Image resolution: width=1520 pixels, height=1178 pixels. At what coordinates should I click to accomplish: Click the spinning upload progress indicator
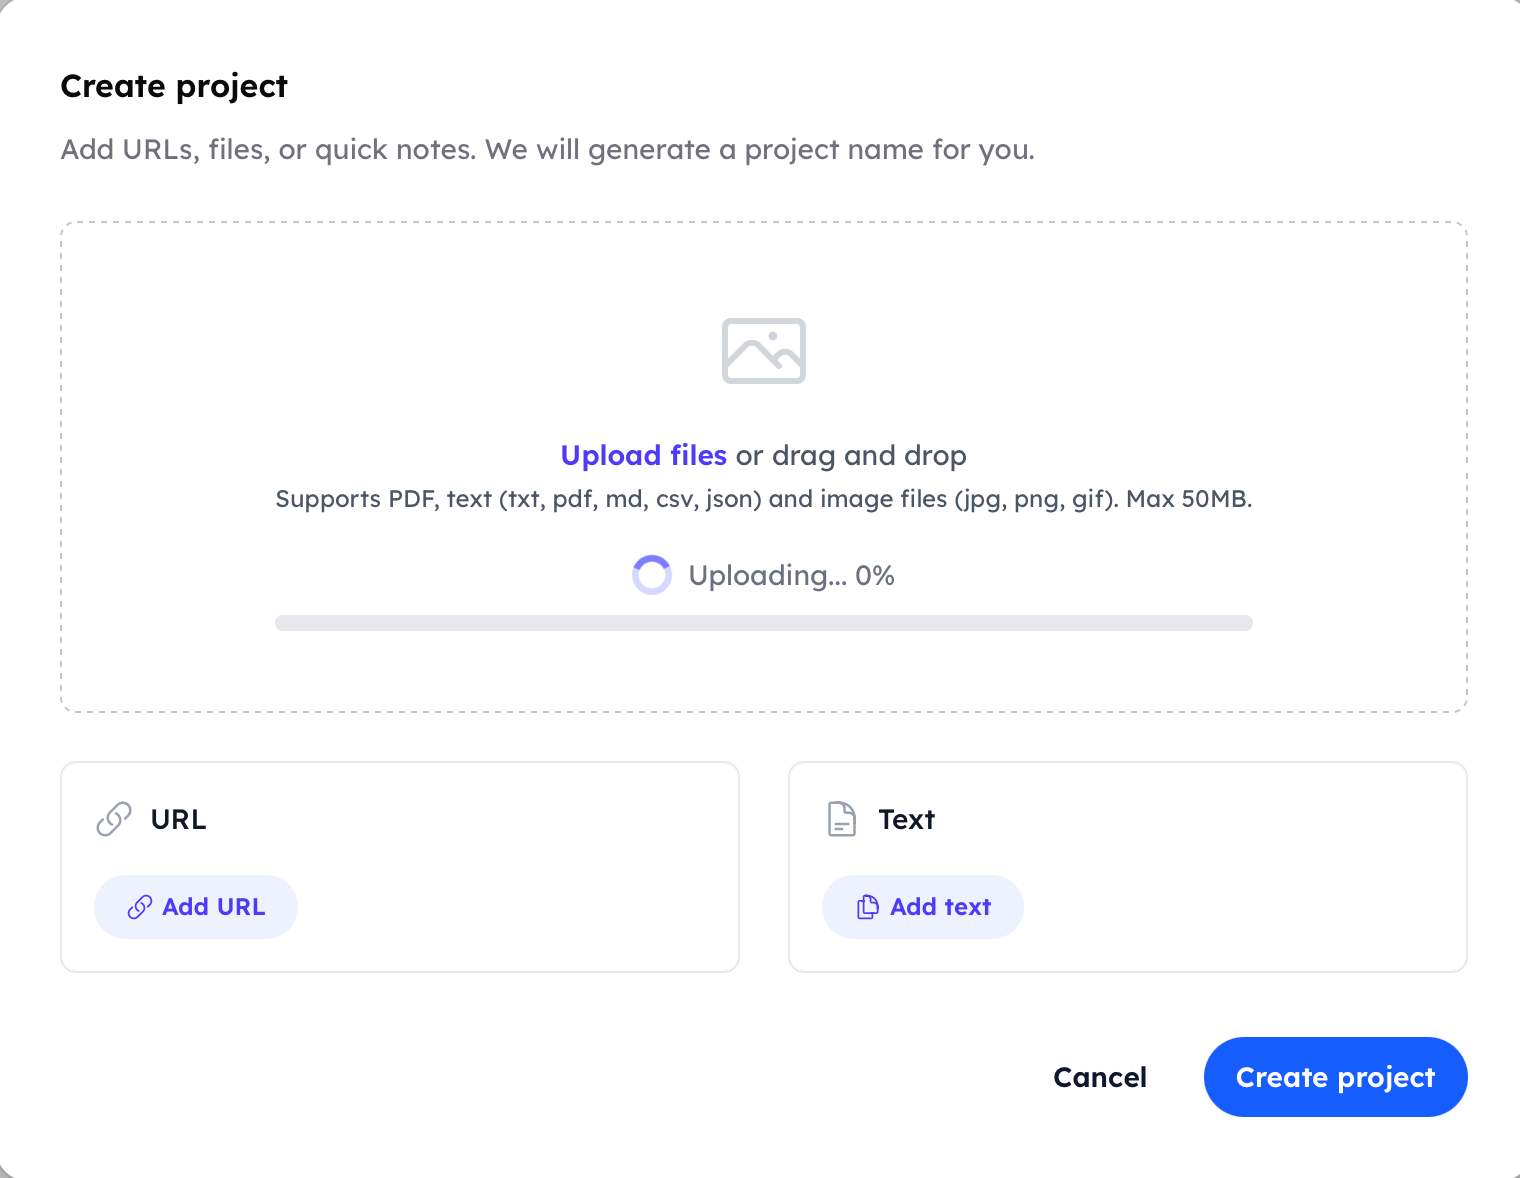[652, 575]
